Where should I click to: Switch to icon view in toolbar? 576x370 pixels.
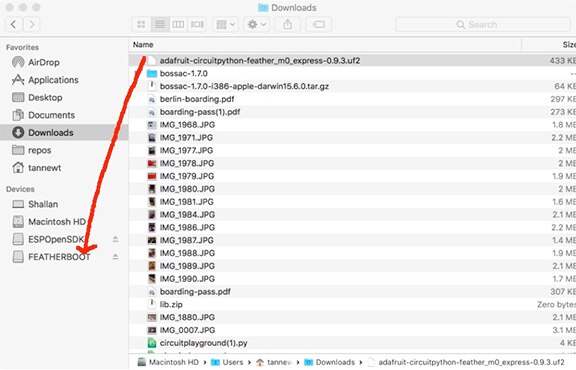pos(141,25)
